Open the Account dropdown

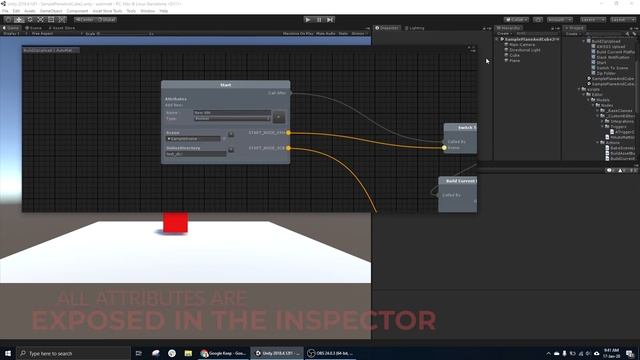point(559,20)
